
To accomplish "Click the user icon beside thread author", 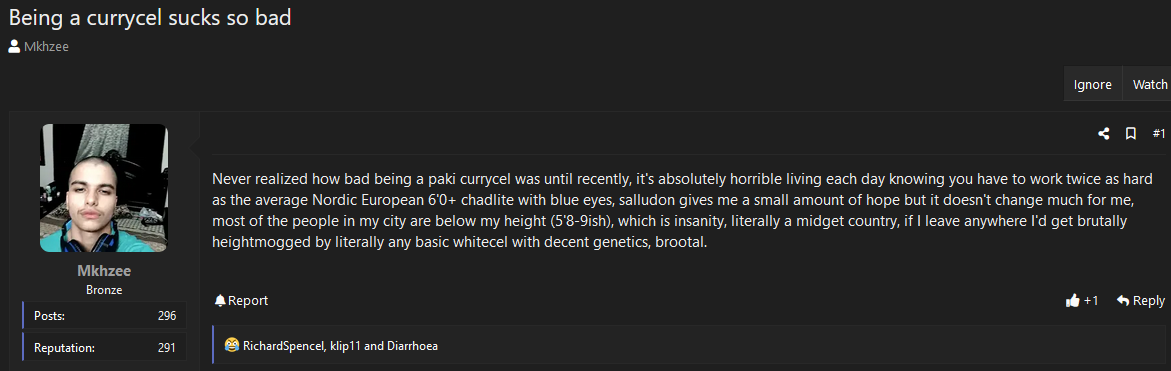I will pos(14,46).
